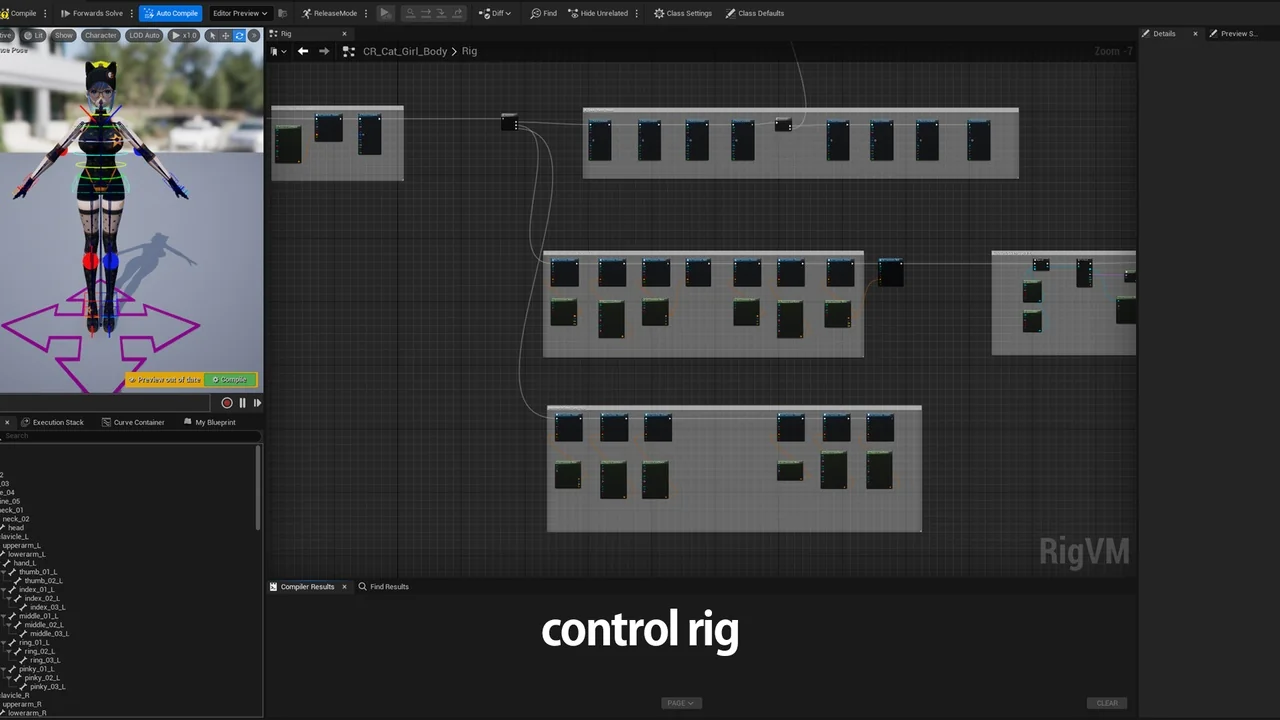Screen dimensions: 1280x720
Task: Navigate back with the left arrow
Action: 303,51
